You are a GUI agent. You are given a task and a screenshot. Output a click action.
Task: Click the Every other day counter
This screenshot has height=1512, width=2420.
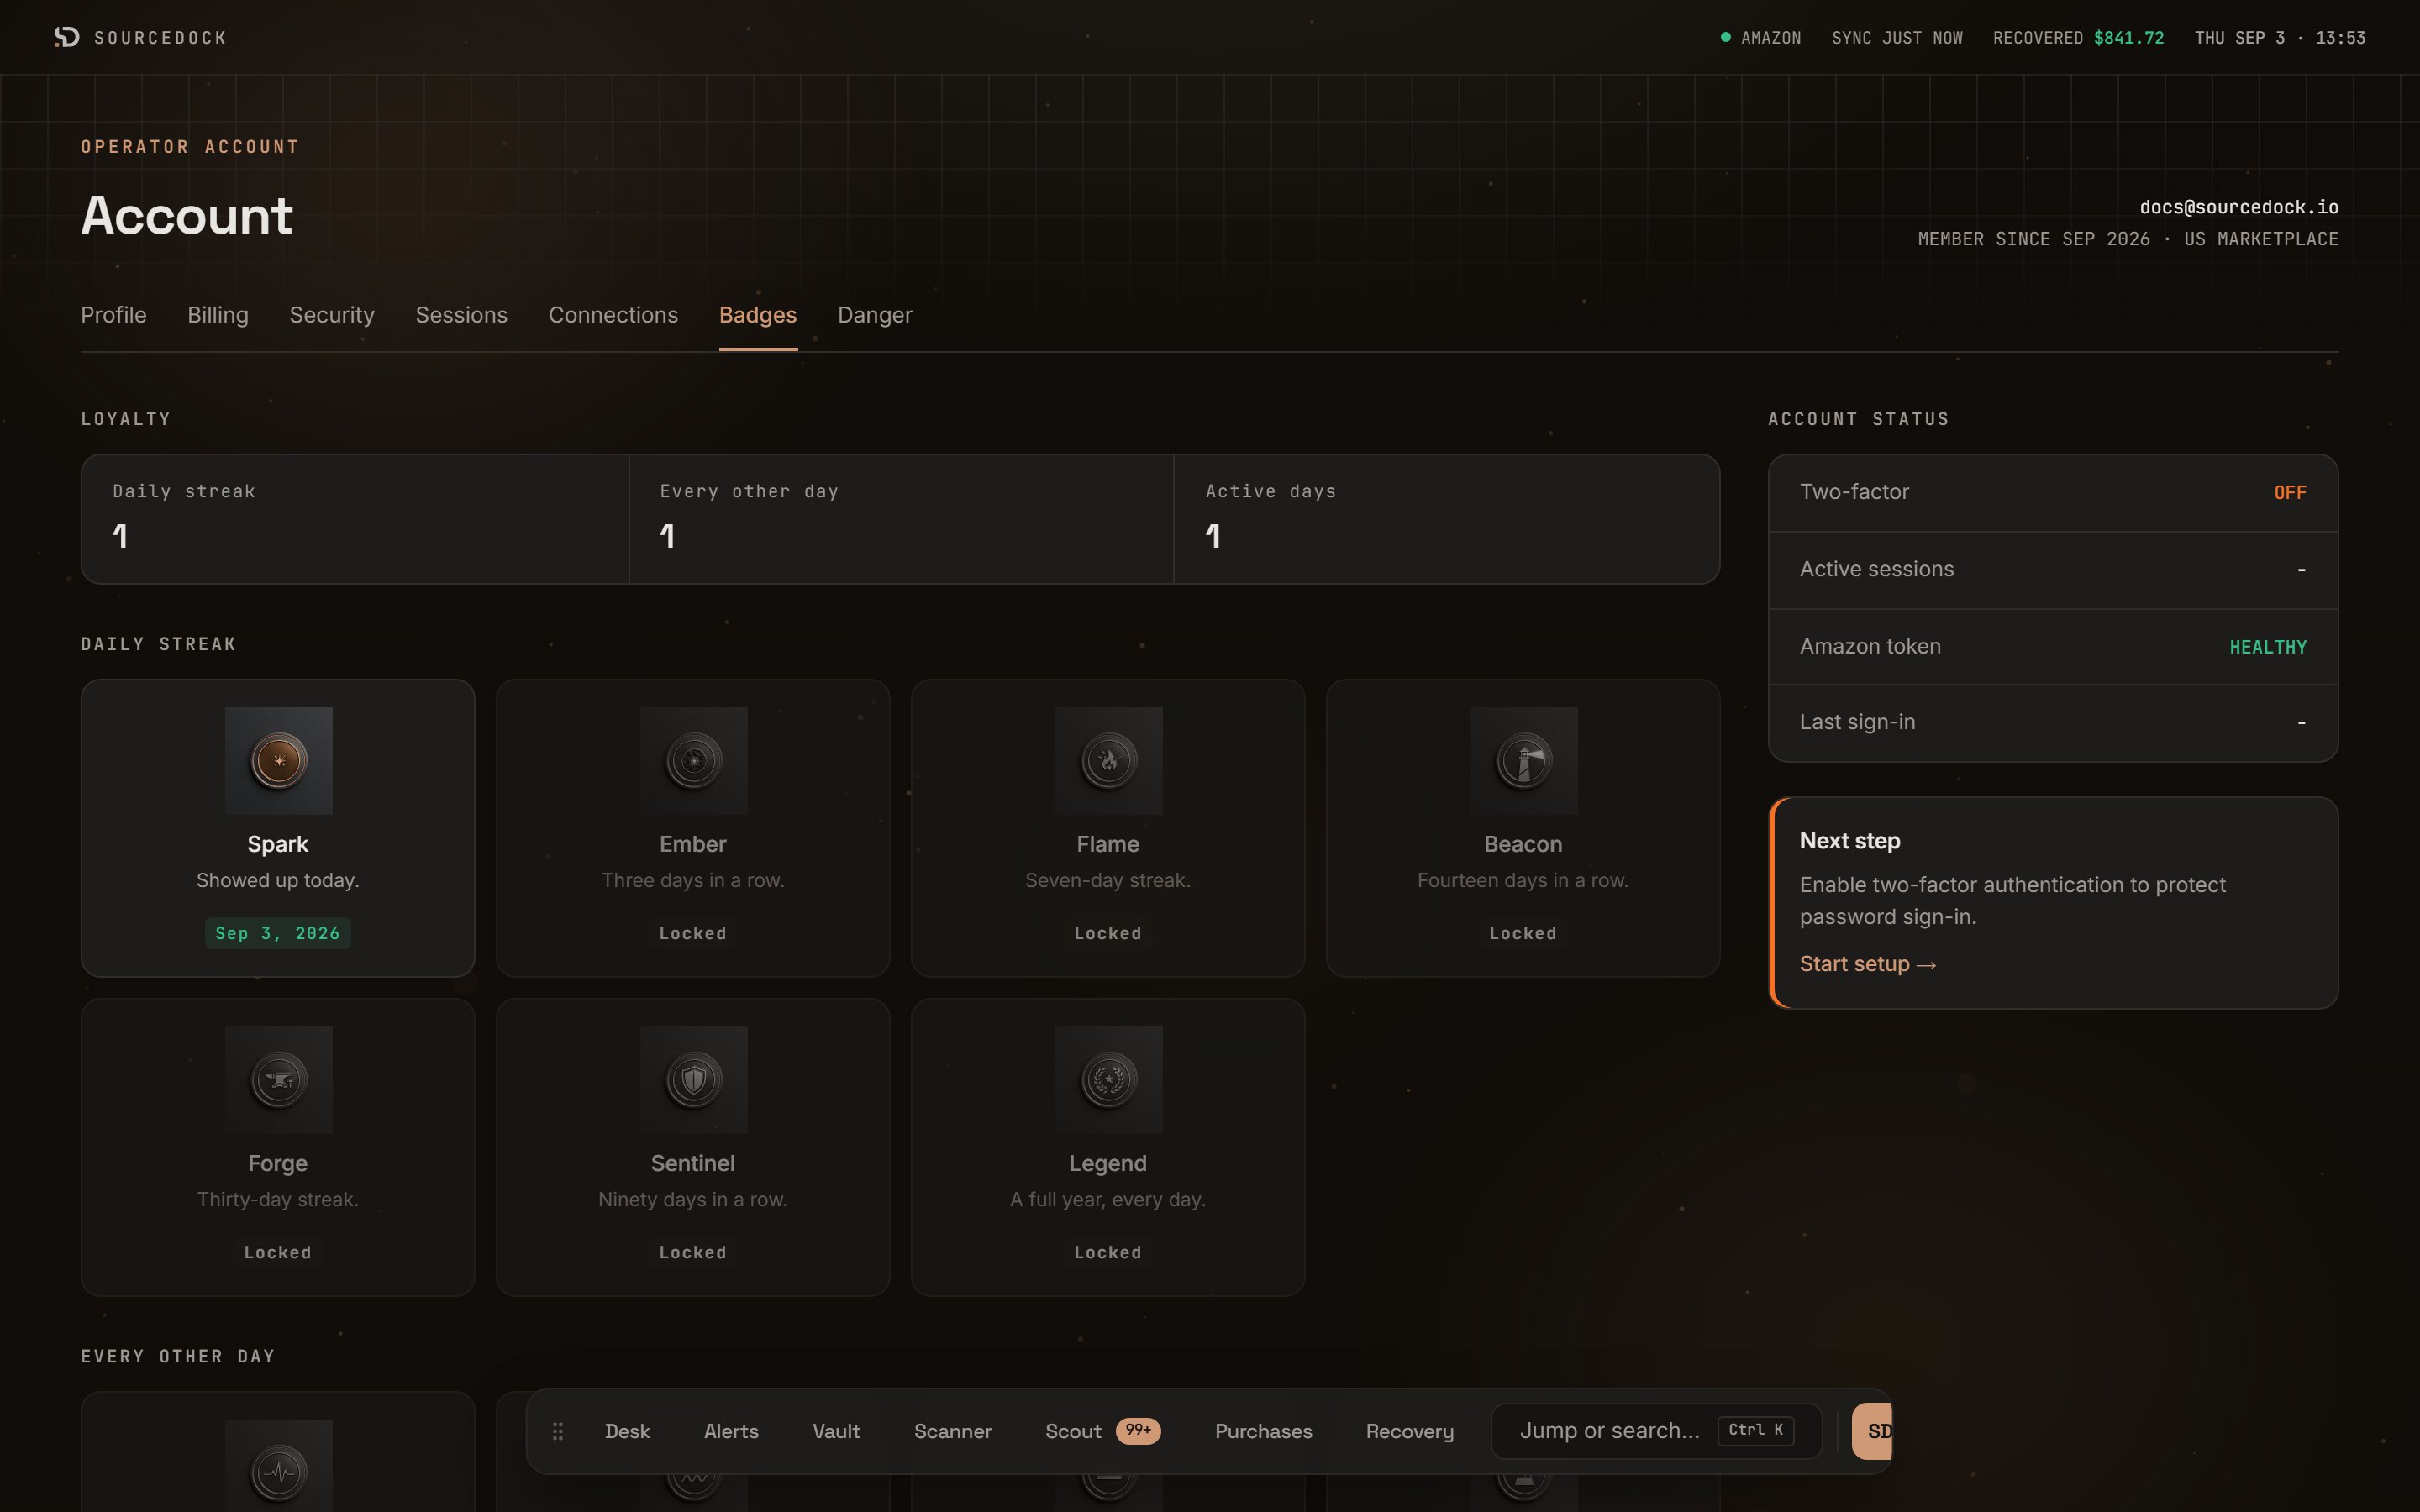tap(901, 519)
